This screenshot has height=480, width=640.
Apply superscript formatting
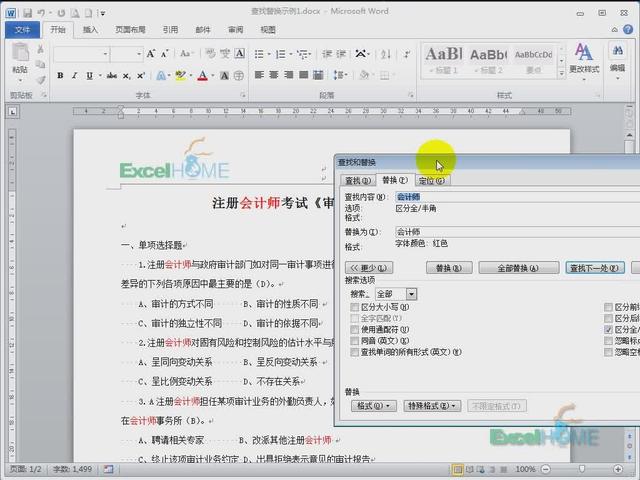pos(141,76)
